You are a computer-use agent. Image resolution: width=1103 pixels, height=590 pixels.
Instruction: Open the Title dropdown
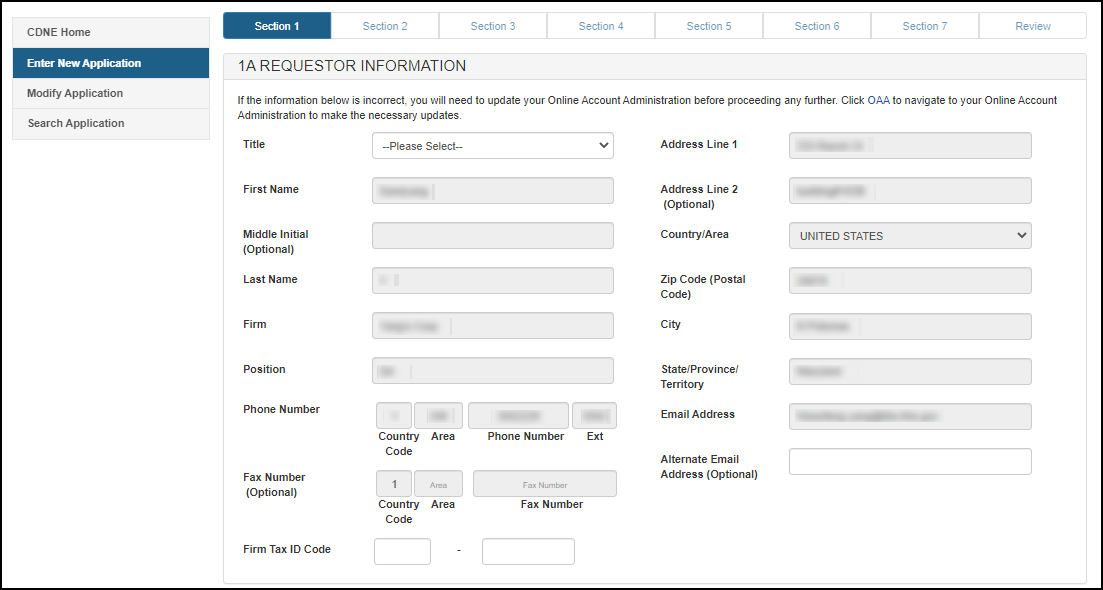click(x=492, y=146)
